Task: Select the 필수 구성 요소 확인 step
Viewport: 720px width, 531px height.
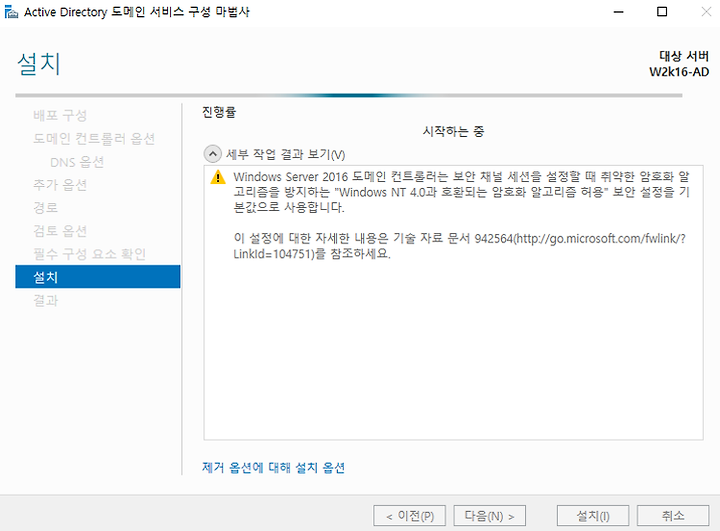Action: point(90,254)
